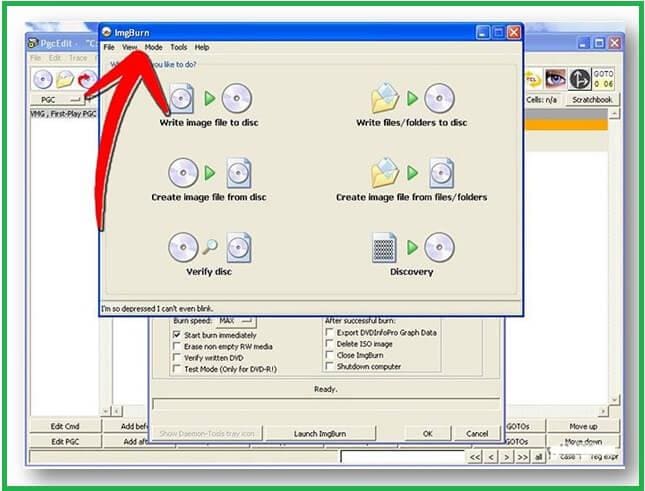Click the GOTO icon in PgcEdit toolbar
The width and height of the screenshot is (645, 491).
pos(603,78)
